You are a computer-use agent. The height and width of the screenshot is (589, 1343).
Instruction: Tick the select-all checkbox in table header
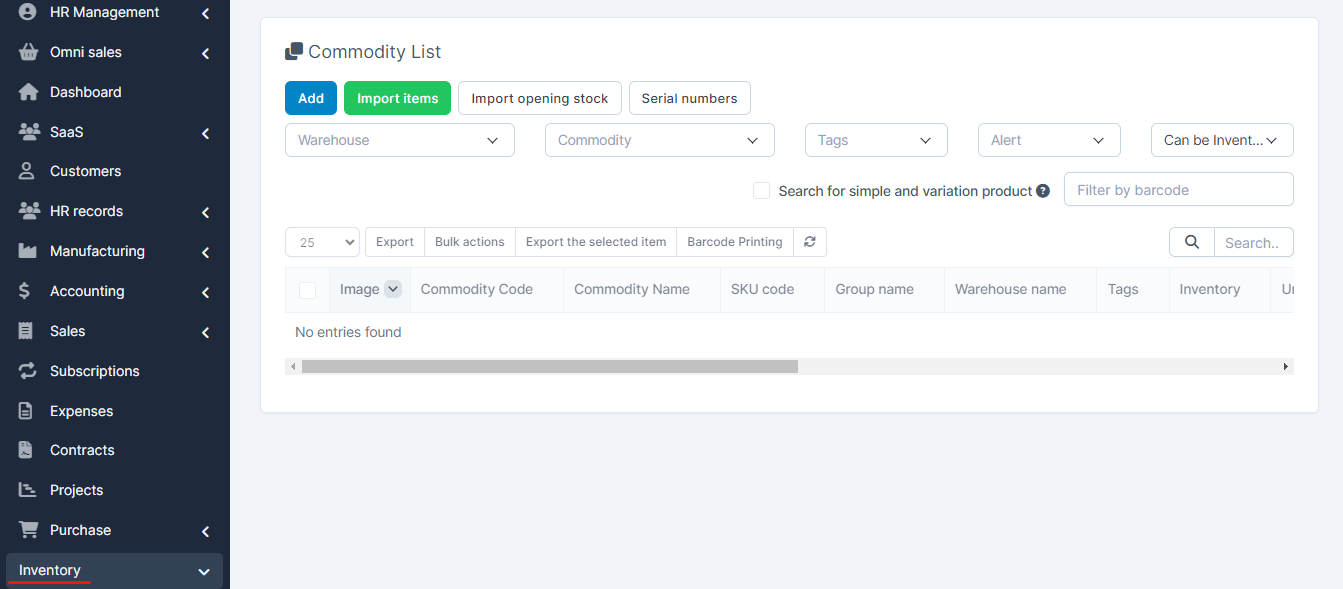coord(307,290)
